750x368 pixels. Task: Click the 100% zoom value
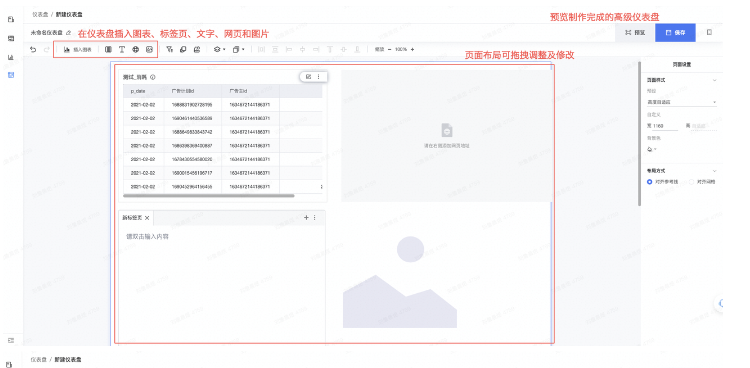(401, 49)
